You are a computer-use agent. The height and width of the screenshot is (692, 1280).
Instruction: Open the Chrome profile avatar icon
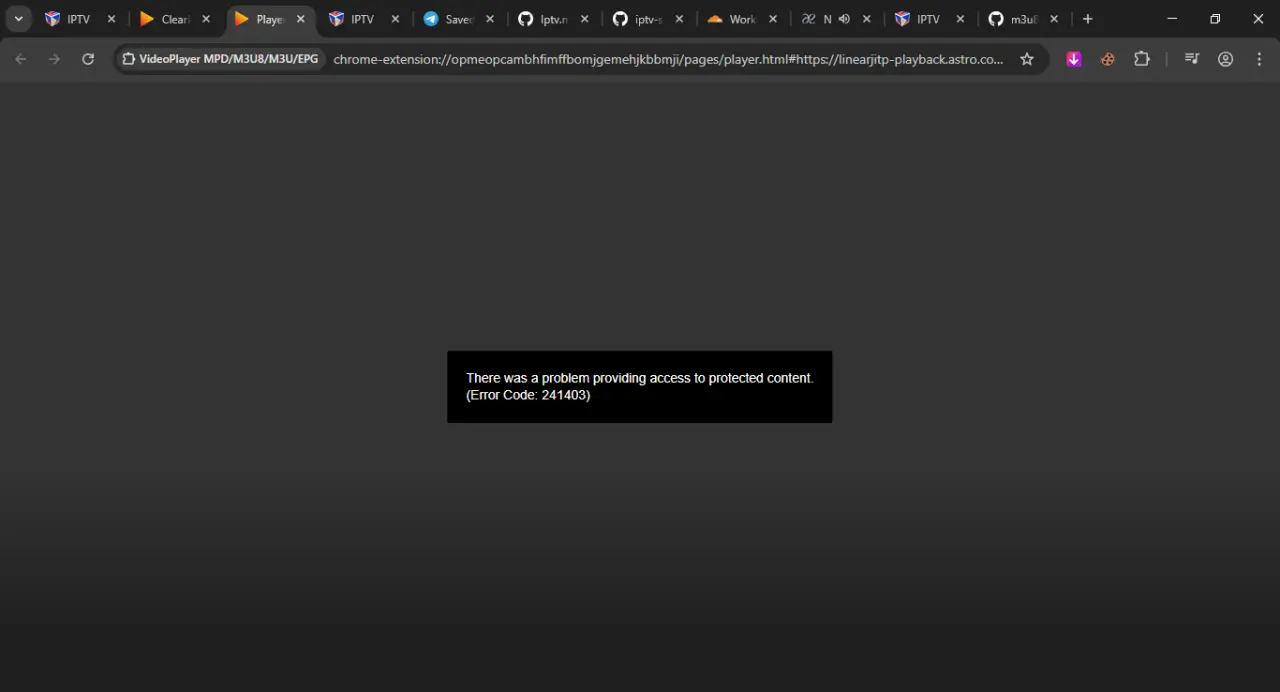[1226, 59]
